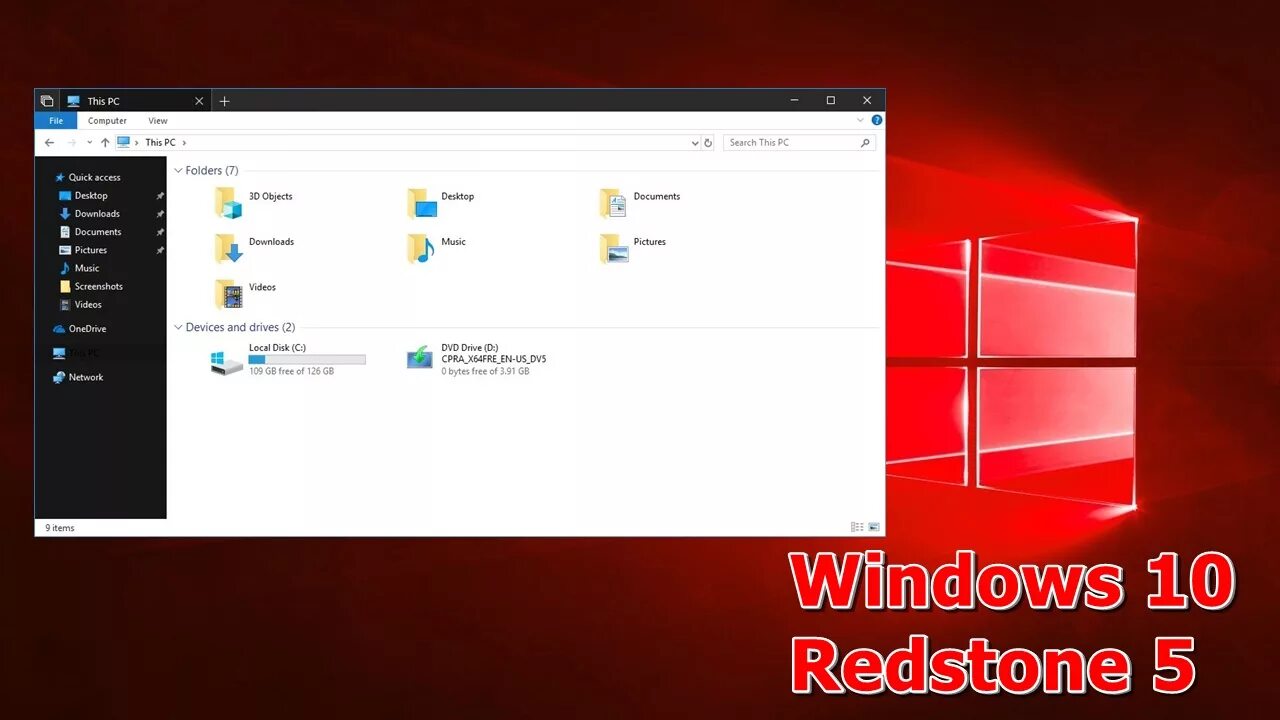Image resolution: width=1280 pixels, height=720 pixels.
Task: Collapse the Devices and drives (2) group
Action: [178, 327]
